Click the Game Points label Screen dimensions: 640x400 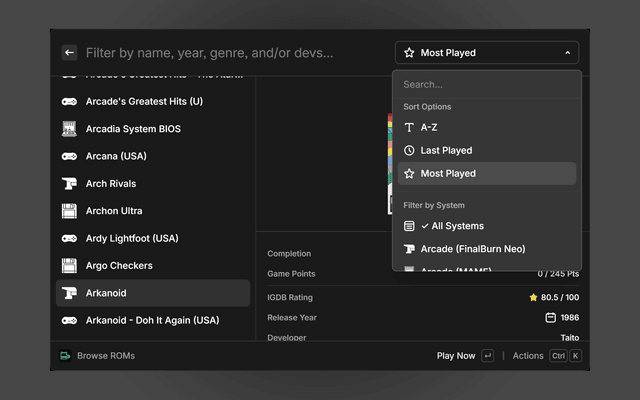tap(291, 273)
